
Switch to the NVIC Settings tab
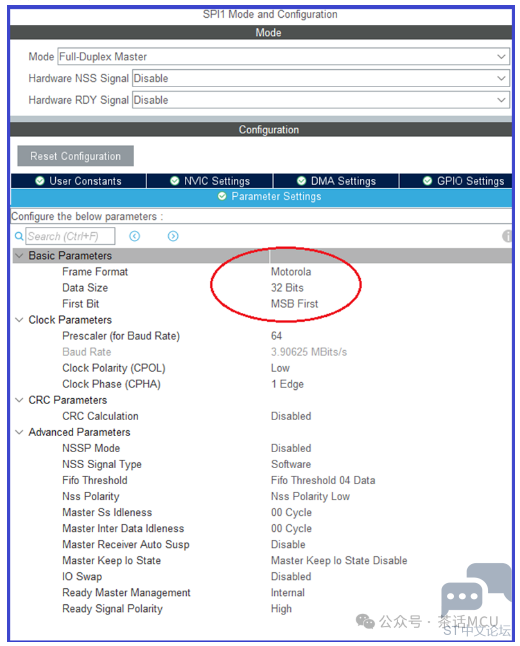pyautogui.click(x=210, y=181)
